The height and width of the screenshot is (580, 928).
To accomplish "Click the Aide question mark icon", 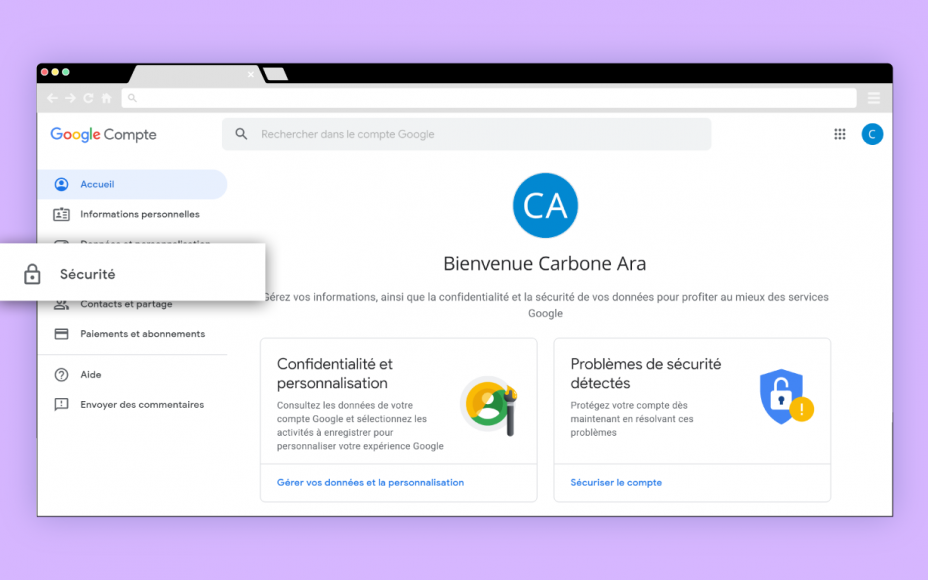I will (x=62, y=375).
